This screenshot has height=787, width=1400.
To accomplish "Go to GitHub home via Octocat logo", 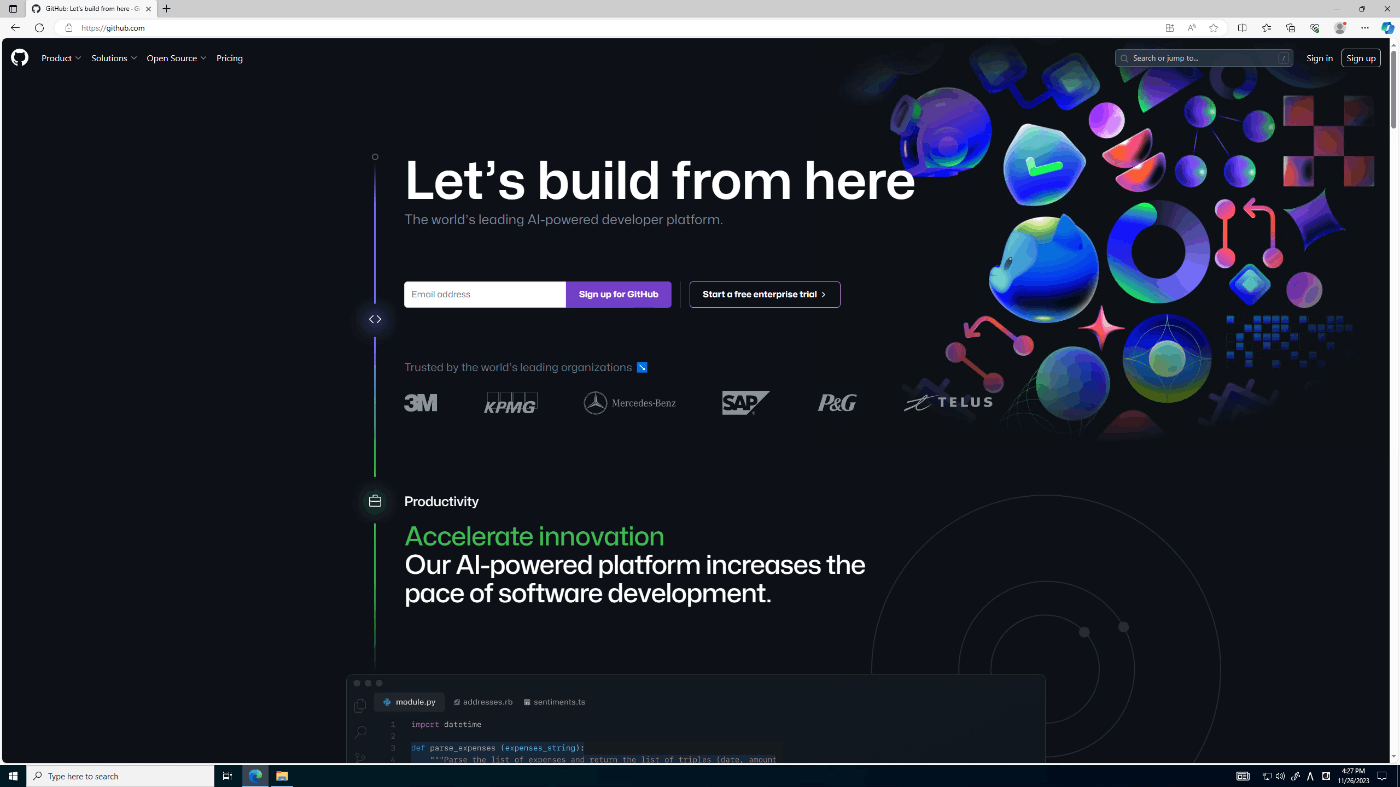I will tap(20, 58).
